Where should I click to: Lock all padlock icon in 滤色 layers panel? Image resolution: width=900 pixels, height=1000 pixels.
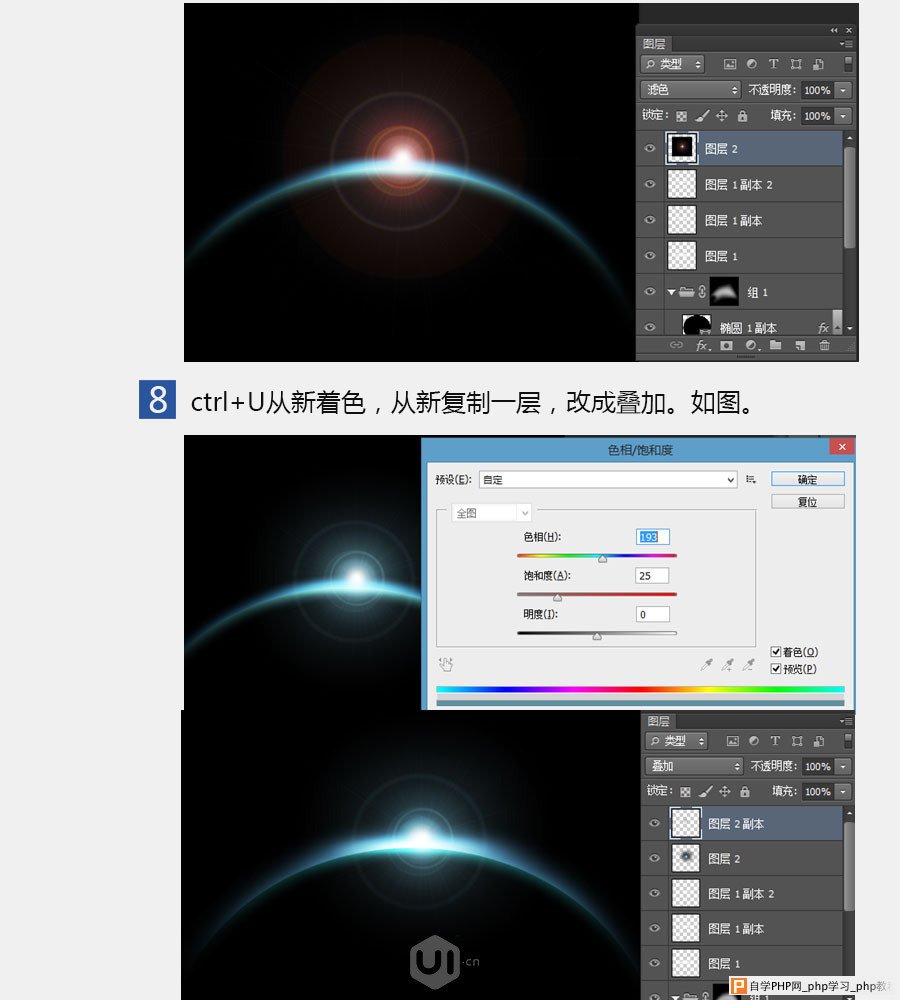(x=742, y=115)
